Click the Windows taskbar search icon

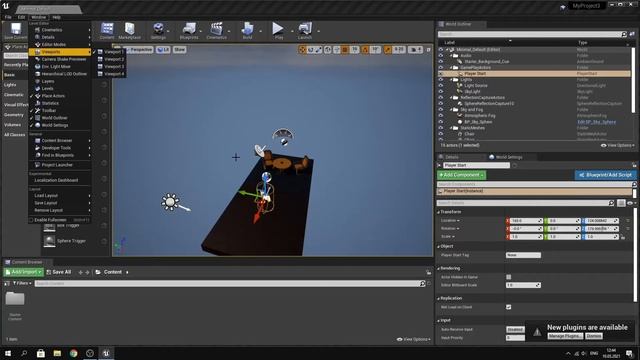24,353
